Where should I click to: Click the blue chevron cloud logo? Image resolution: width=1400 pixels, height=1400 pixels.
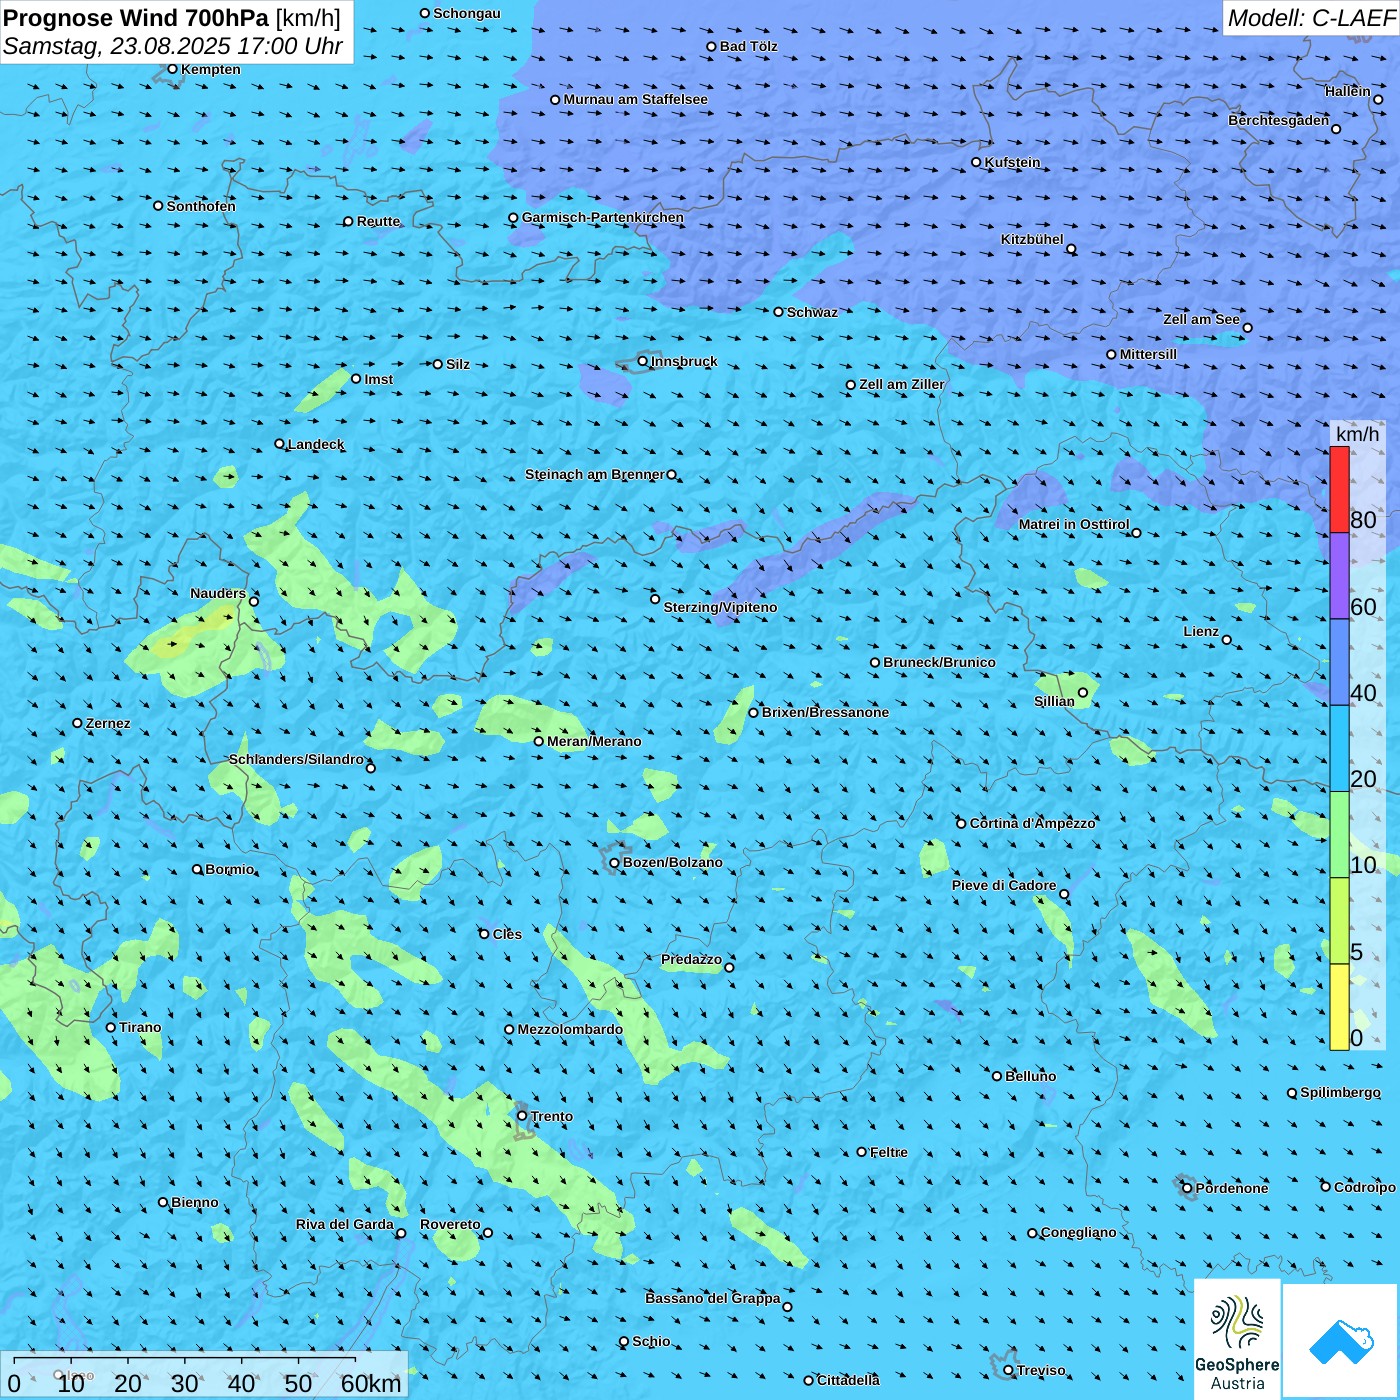(1341, 1341)
